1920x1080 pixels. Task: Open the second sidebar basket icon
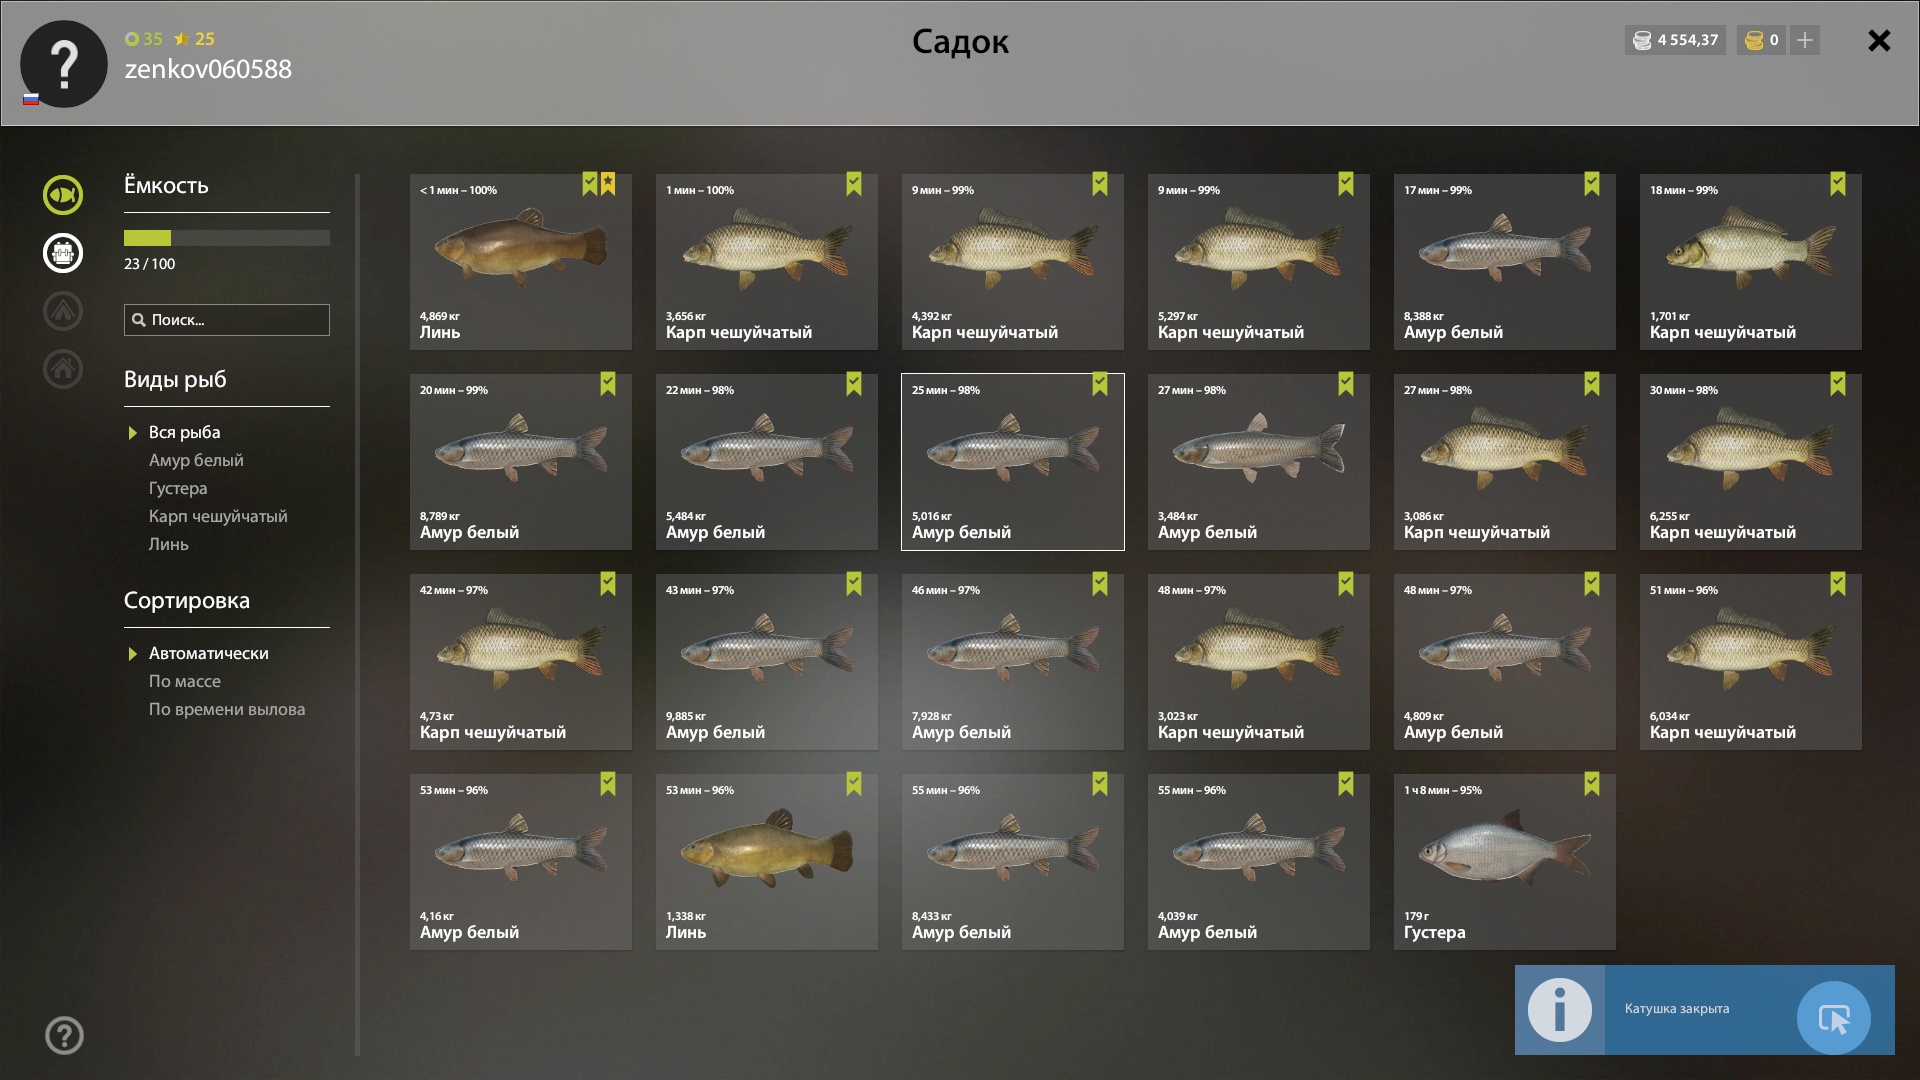[62, 253]
